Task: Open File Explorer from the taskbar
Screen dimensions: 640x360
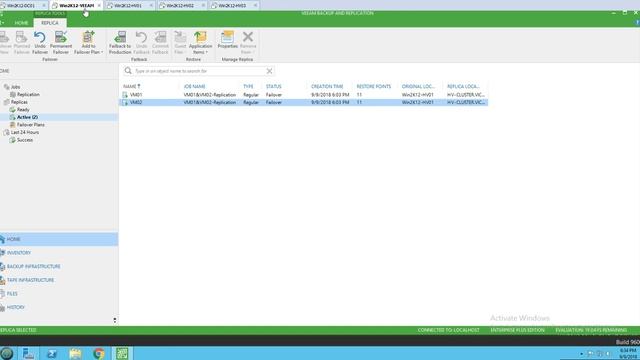Action: click(x=76, y=353)
